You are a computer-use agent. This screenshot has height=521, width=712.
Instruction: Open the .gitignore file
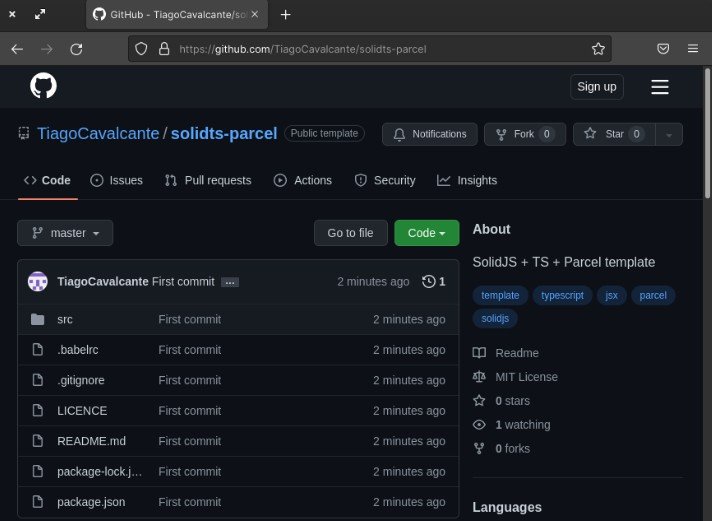coord(81,381)
